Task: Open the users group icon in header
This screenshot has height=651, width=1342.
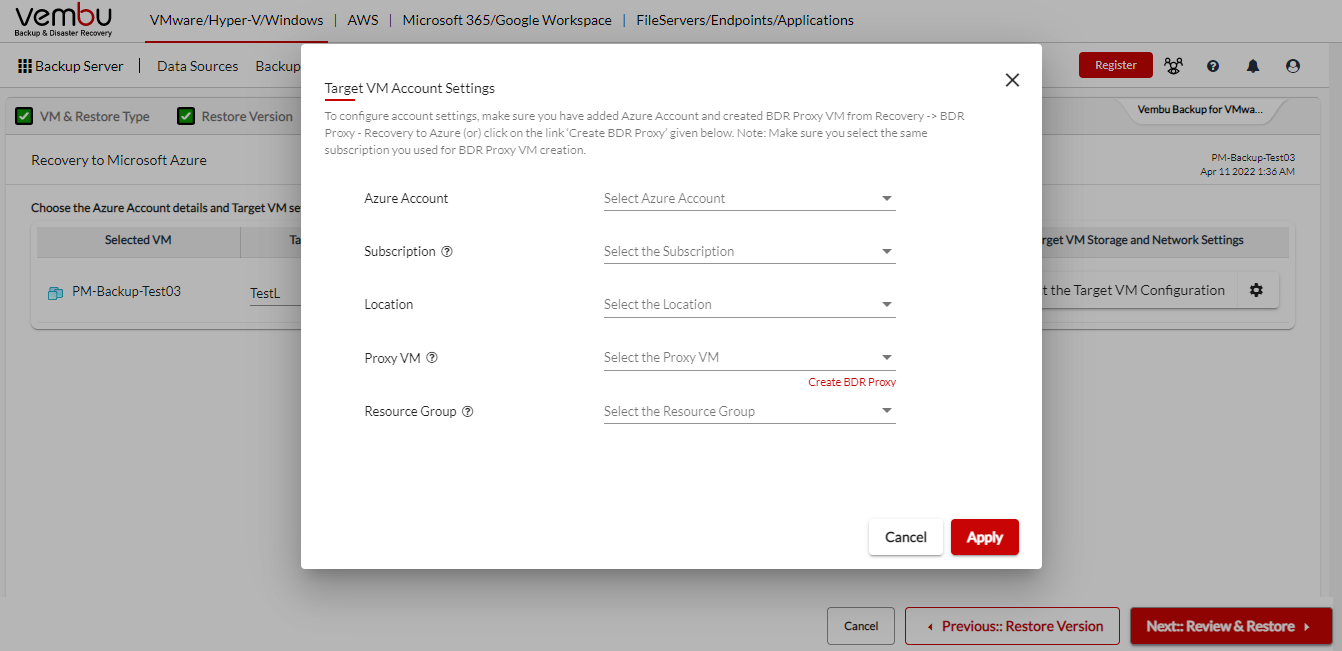Action: tap(1173, 66)
